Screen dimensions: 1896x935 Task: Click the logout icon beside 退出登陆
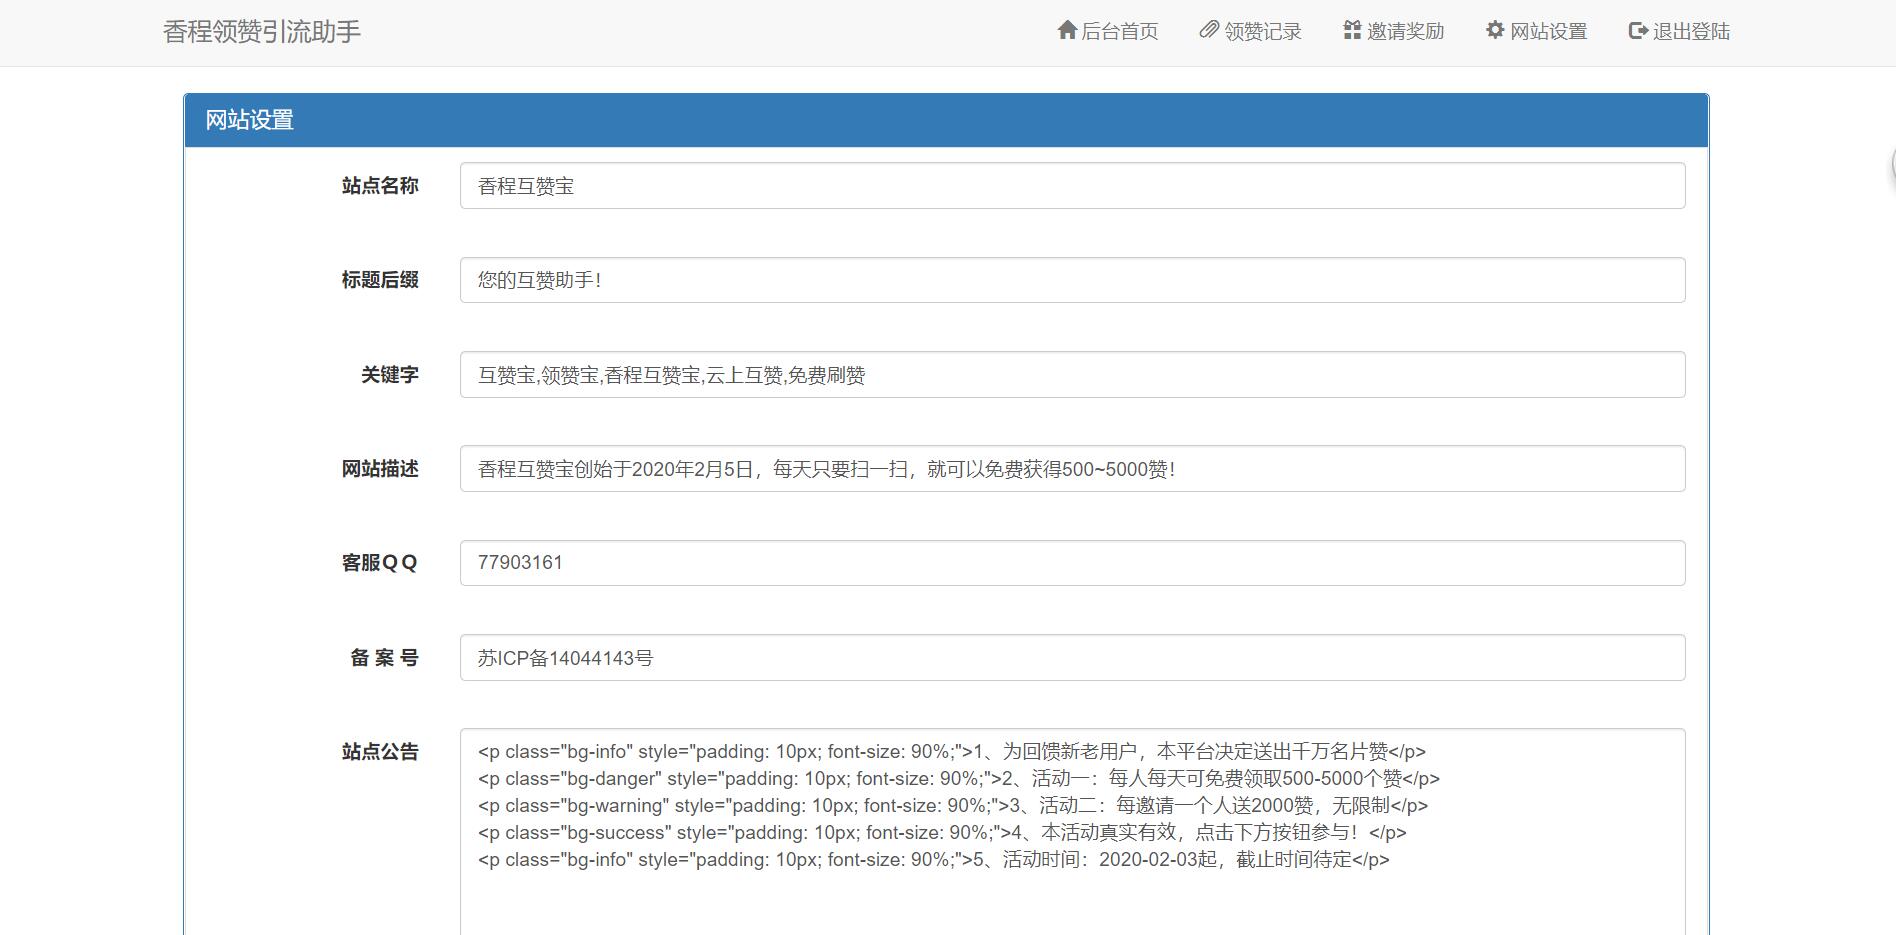tap(1636, 30)
